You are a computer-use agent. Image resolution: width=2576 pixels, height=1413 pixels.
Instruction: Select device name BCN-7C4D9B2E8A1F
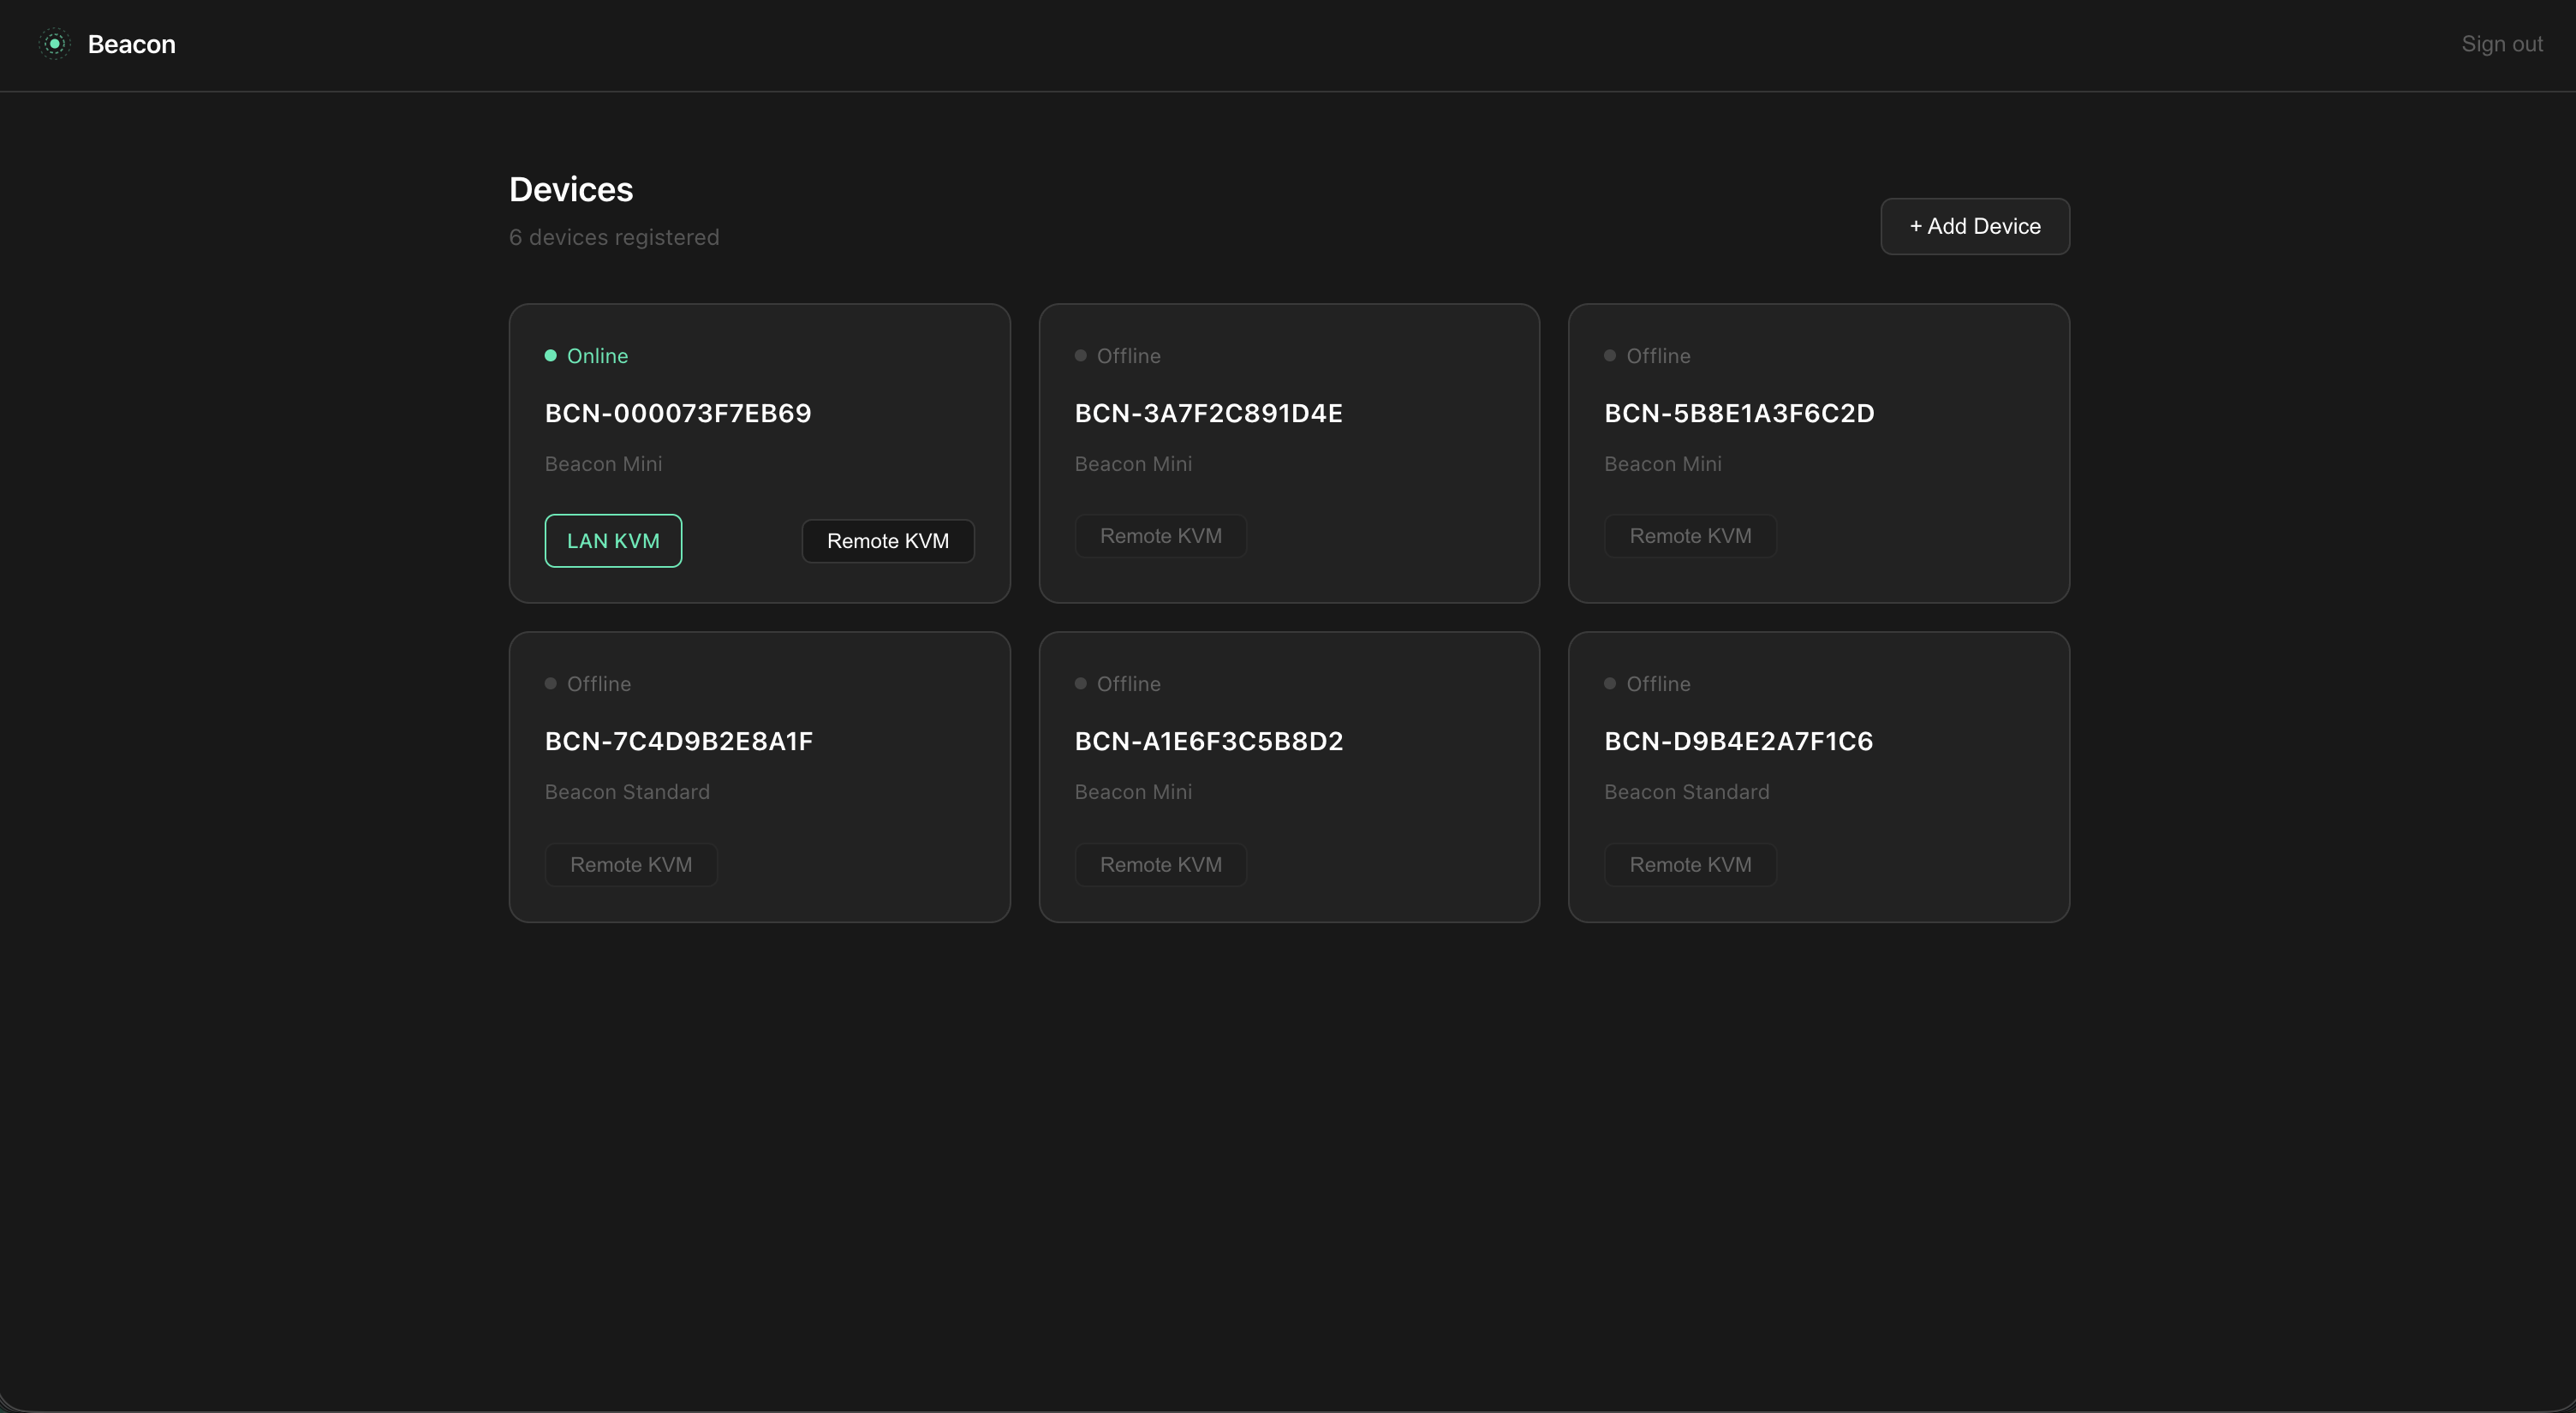tap(679, 741)
